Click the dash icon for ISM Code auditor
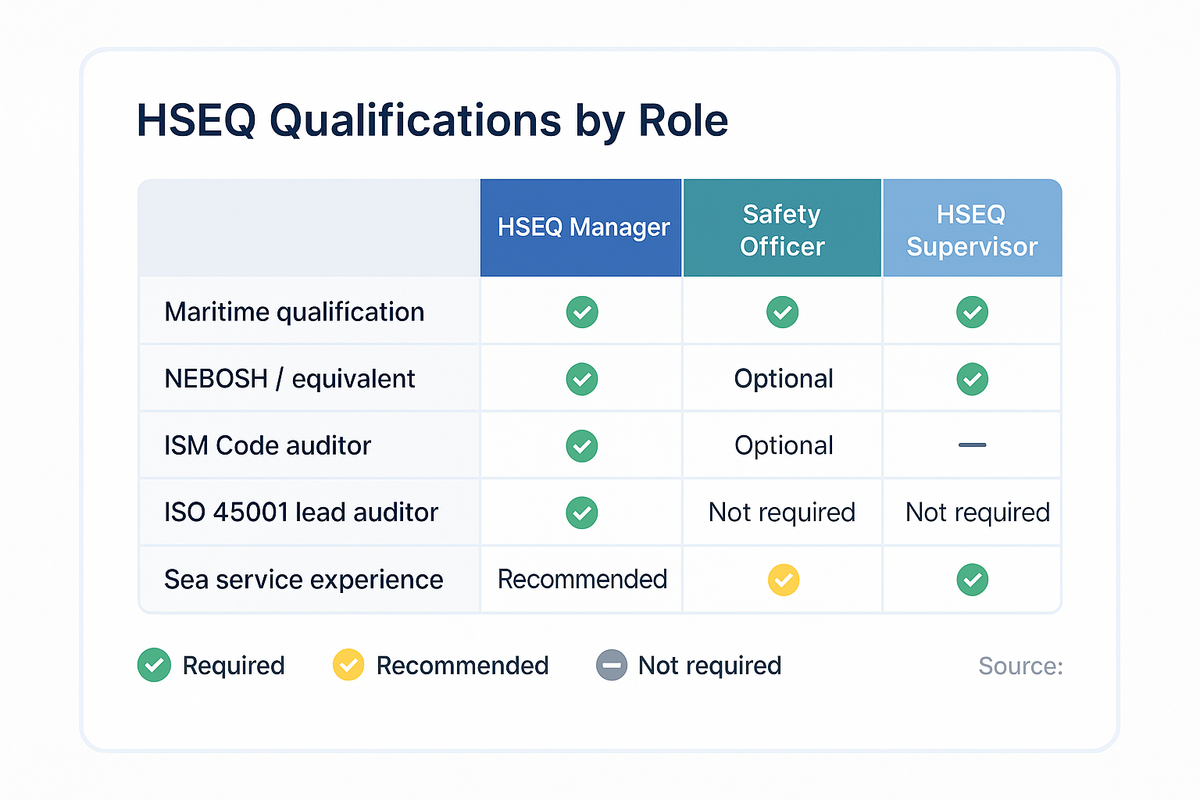Screen dimensions: 1200x800 [x=971, y=445]
